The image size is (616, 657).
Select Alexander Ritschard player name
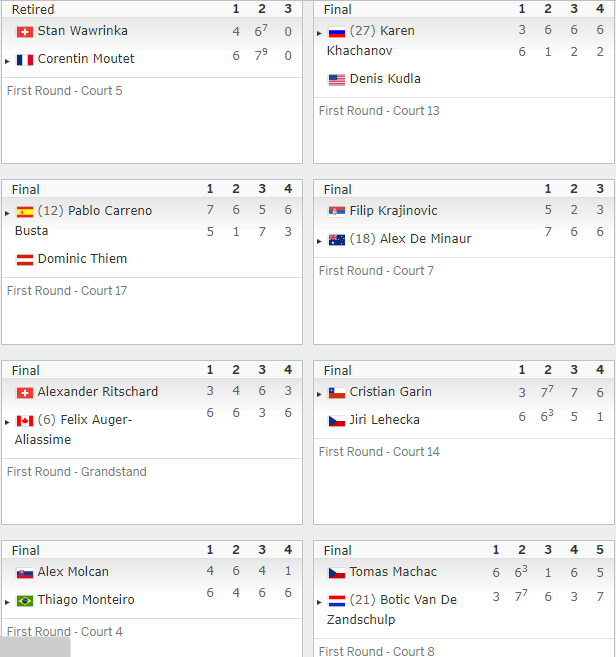click(x=98, y=391)
